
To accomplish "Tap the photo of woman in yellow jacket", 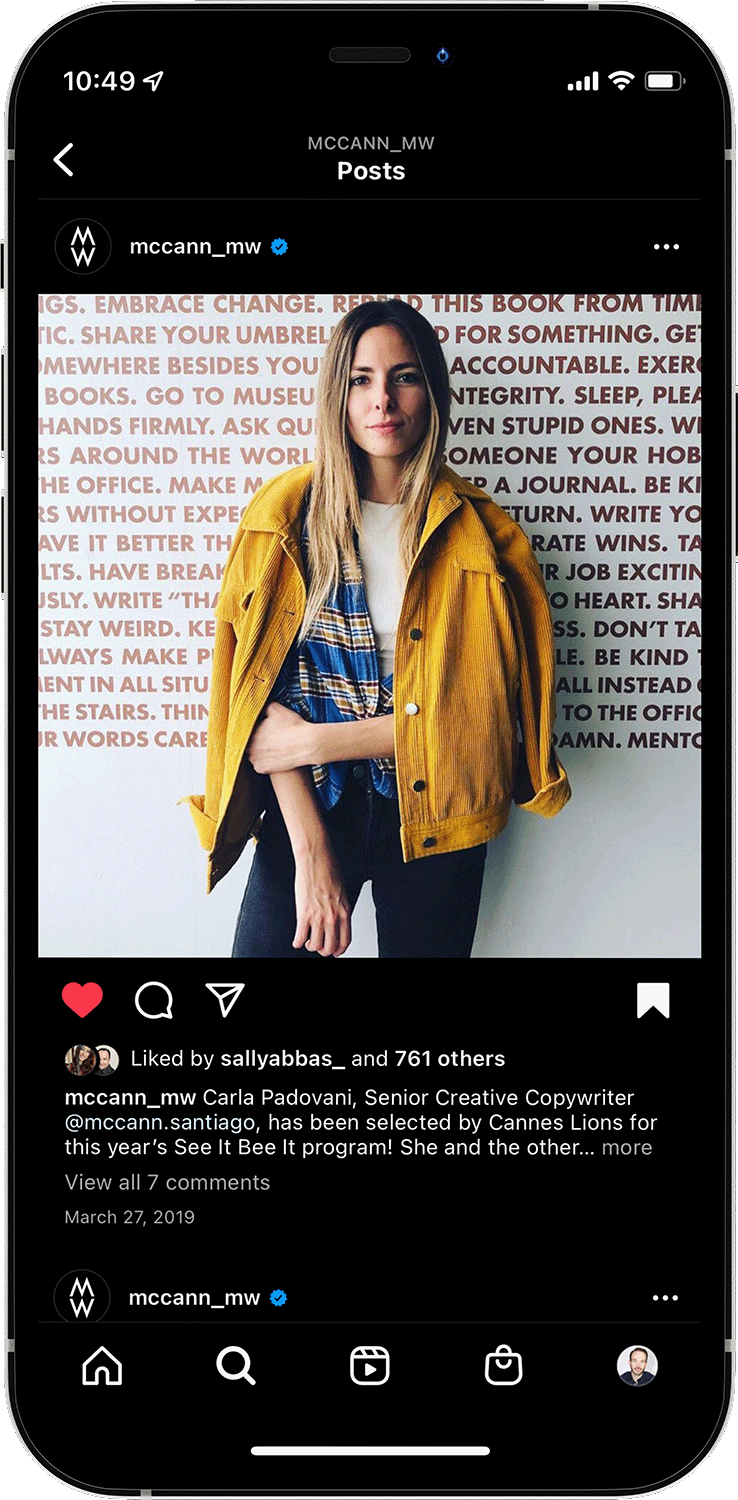I will click(x=370, y=626).
